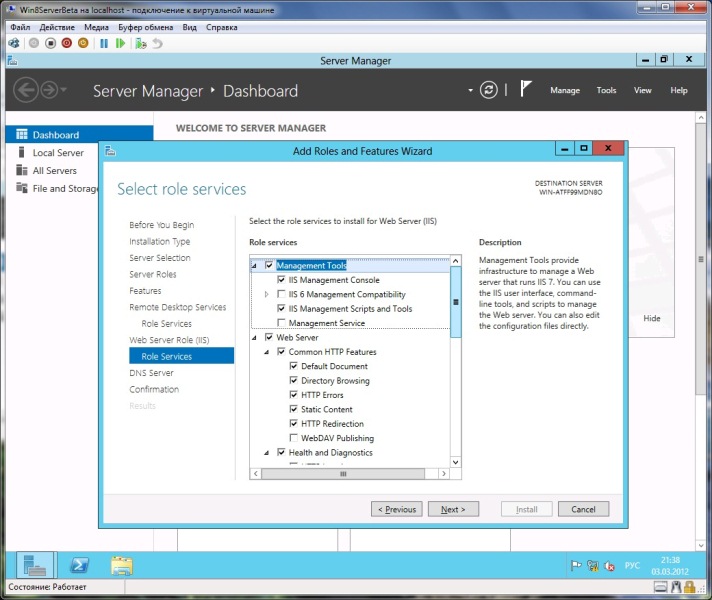Open the Tools menu in Server Manager
The image size is (712, 600).
pos(606,90)
